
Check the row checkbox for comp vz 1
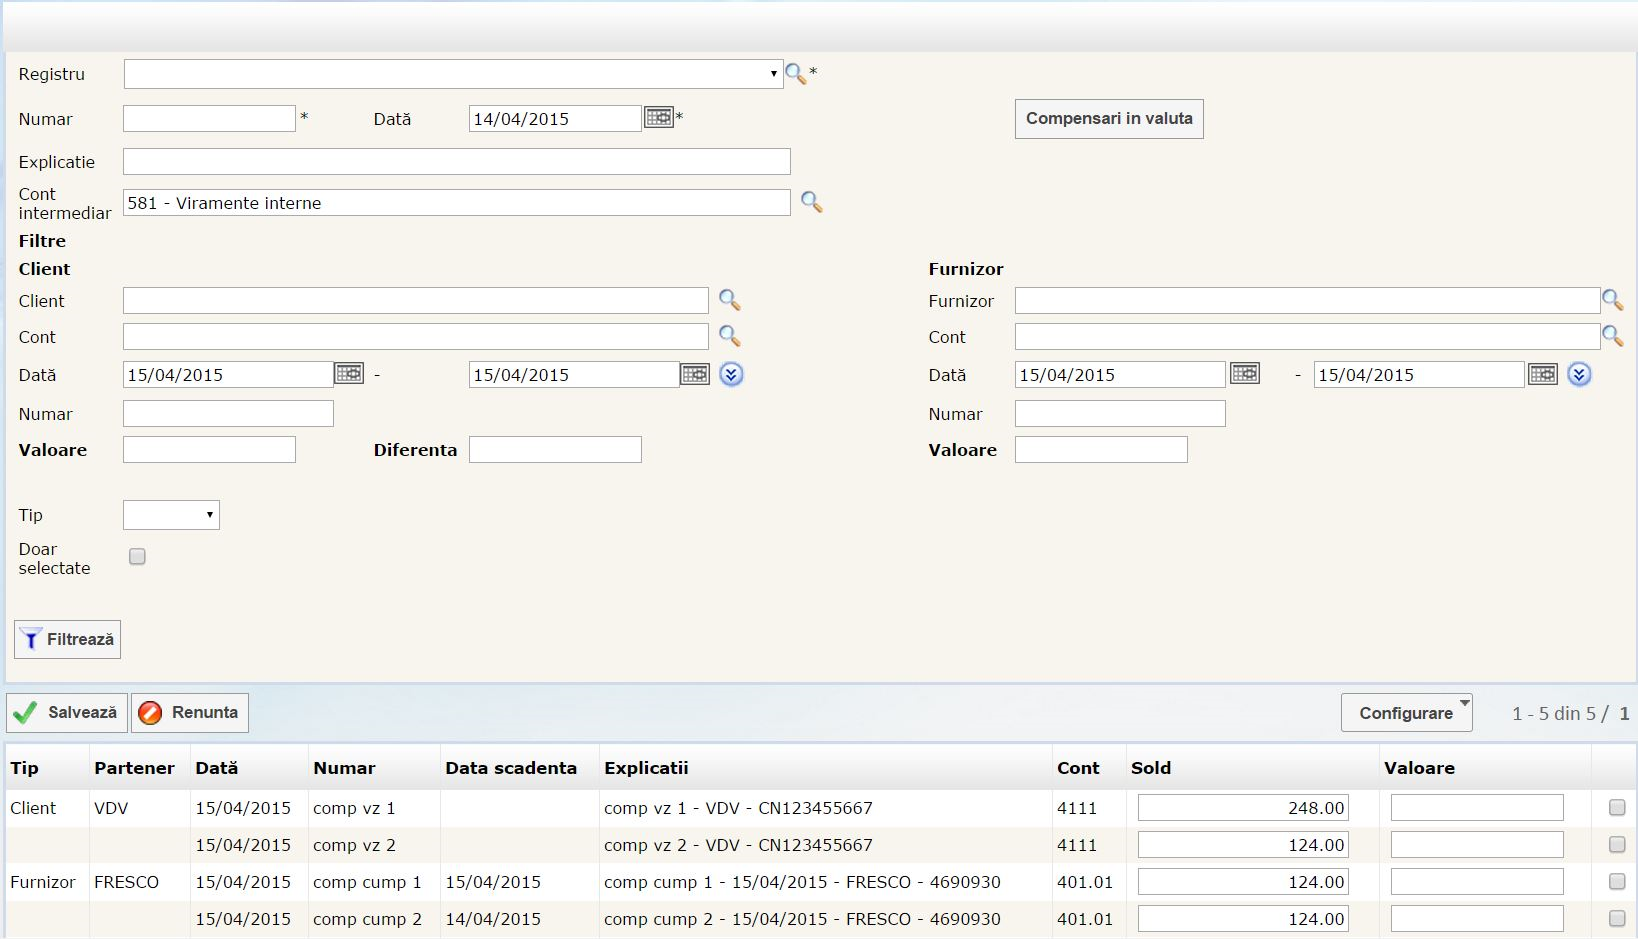pyautogui.click(x=1616, y=808)
